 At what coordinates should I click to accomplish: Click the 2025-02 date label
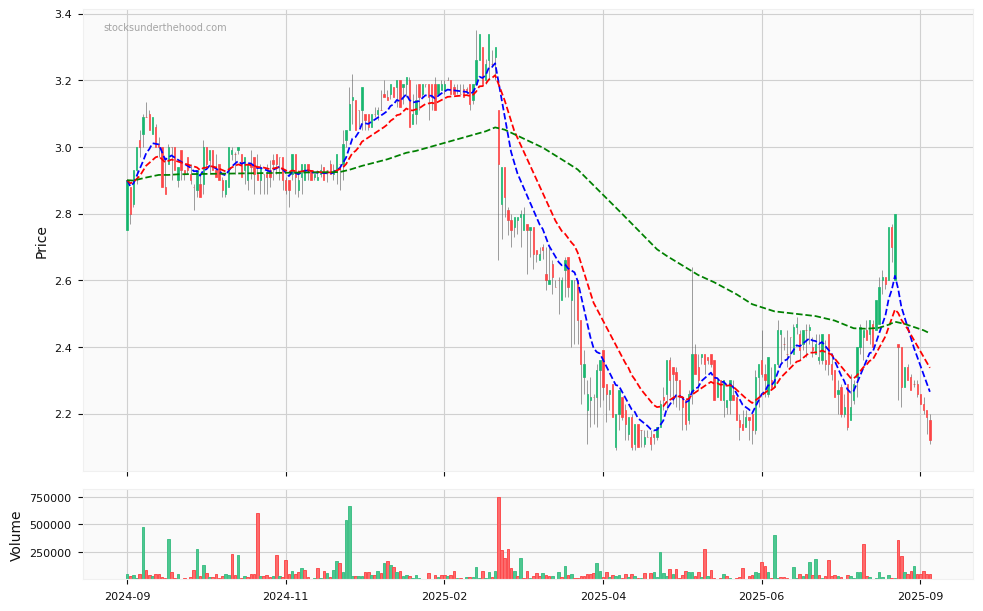(444, 597)
